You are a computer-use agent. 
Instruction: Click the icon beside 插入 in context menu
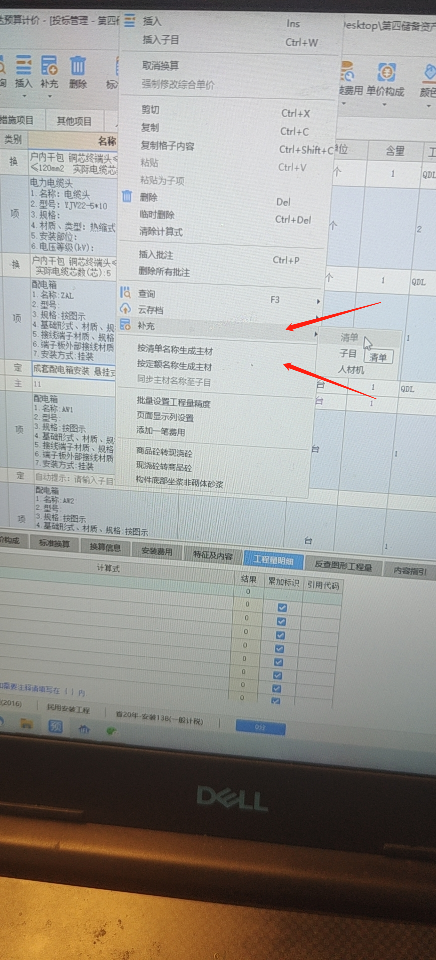(x=129, y=21)
